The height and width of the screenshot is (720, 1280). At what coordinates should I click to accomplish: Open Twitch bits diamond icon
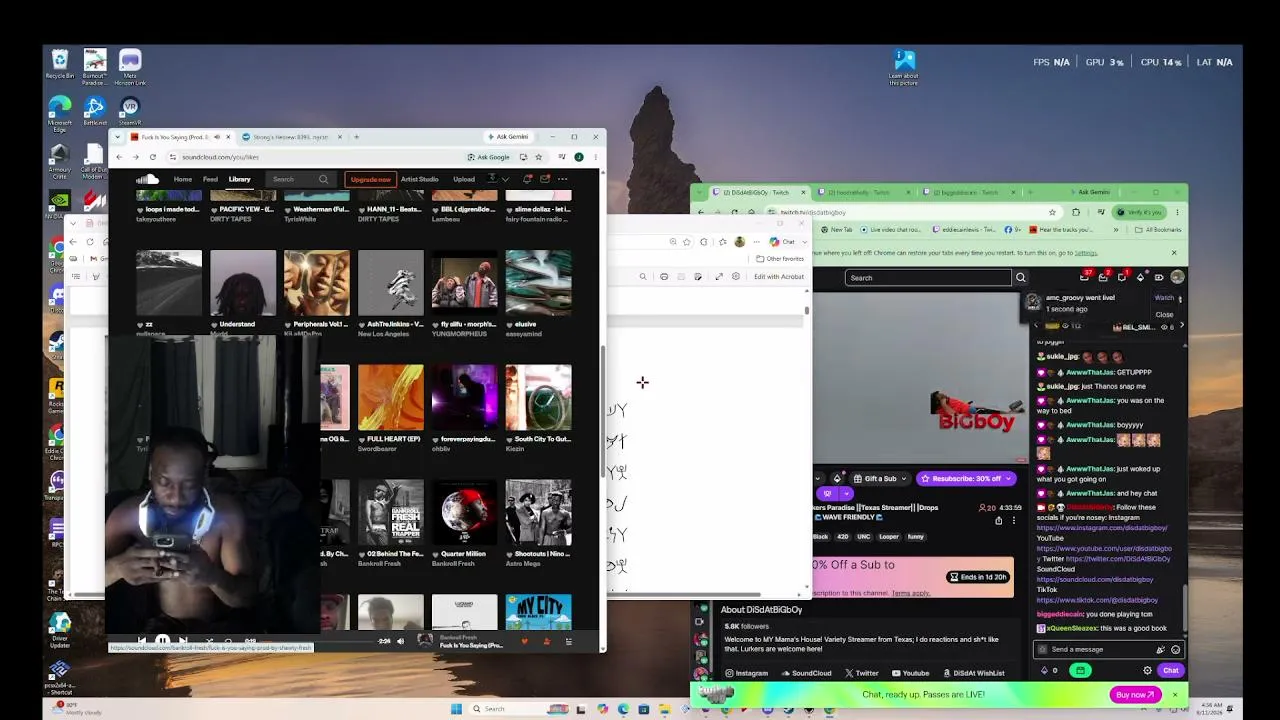[1141, 277]
